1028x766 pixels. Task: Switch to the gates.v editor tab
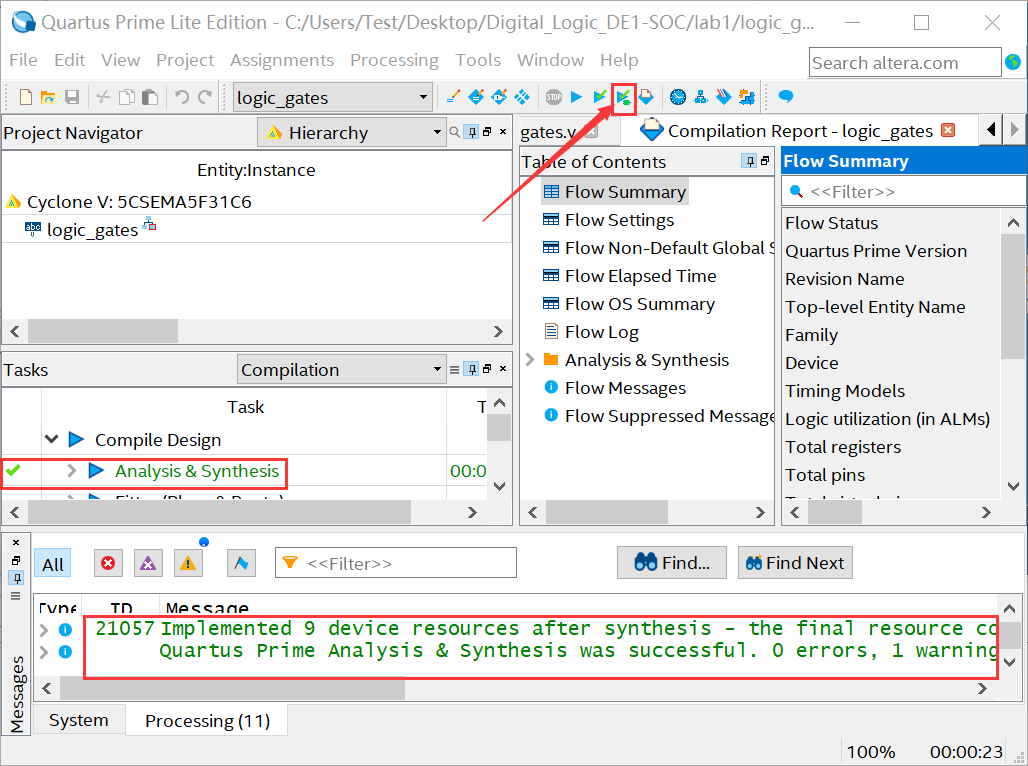point(548,132)
